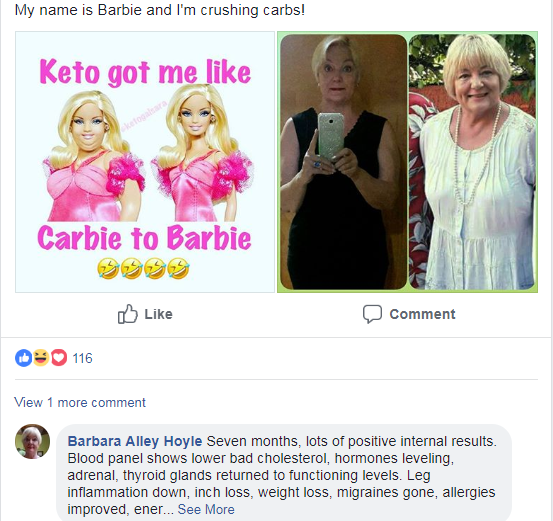This screenshot has height=521, width=553.
Task: Click Barbara's comment text about blood panel
Action: (281, 475)
